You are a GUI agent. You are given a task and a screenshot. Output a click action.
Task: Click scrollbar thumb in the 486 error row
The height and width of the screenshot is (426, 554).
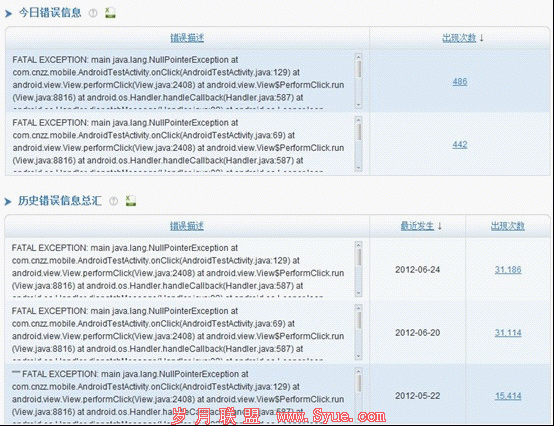point(359,69)
